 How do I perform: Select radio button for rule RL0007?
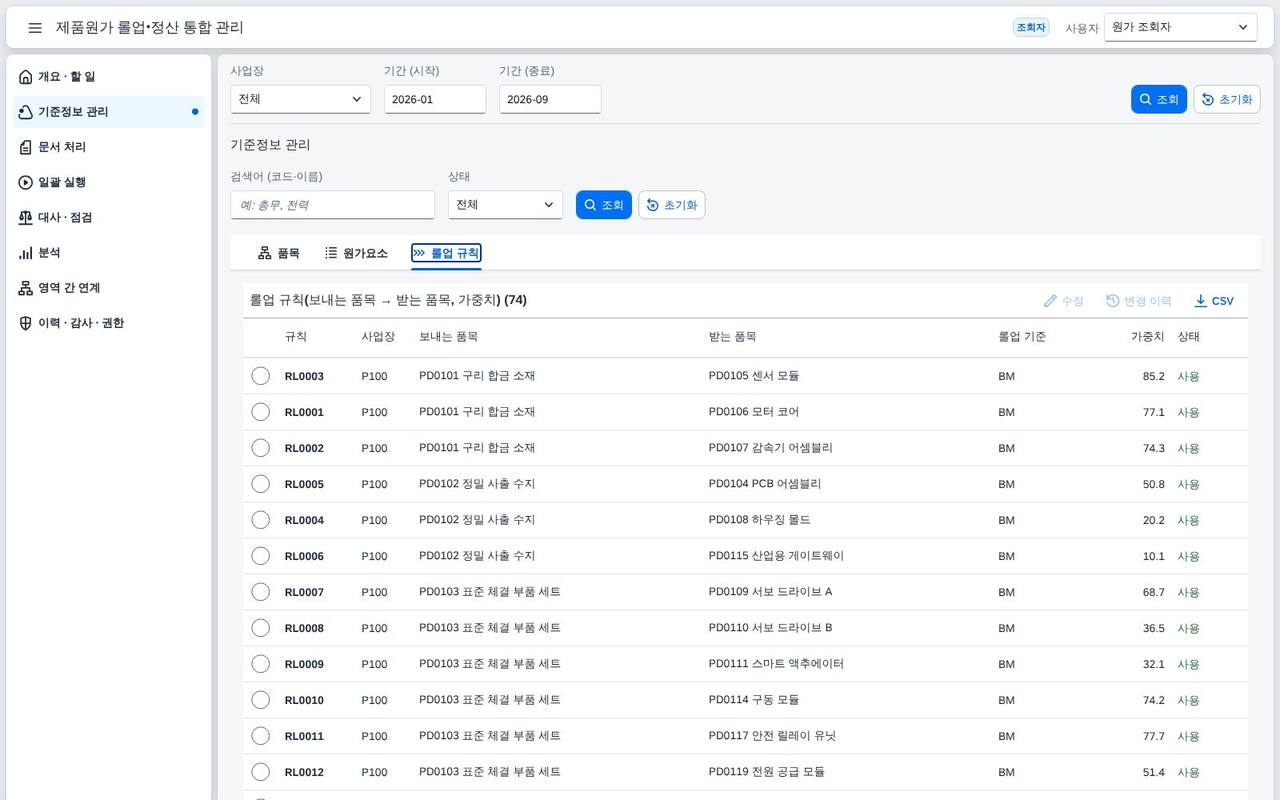[x=261, y=592]
